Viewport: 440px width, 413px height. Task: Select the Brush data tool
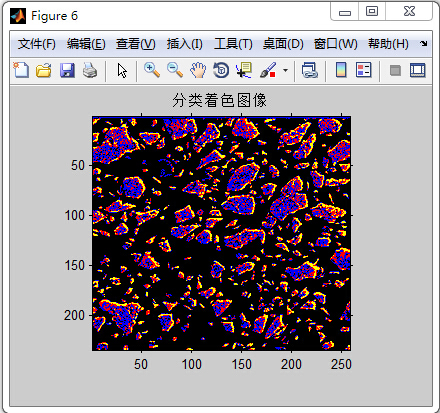click(268, 70)
